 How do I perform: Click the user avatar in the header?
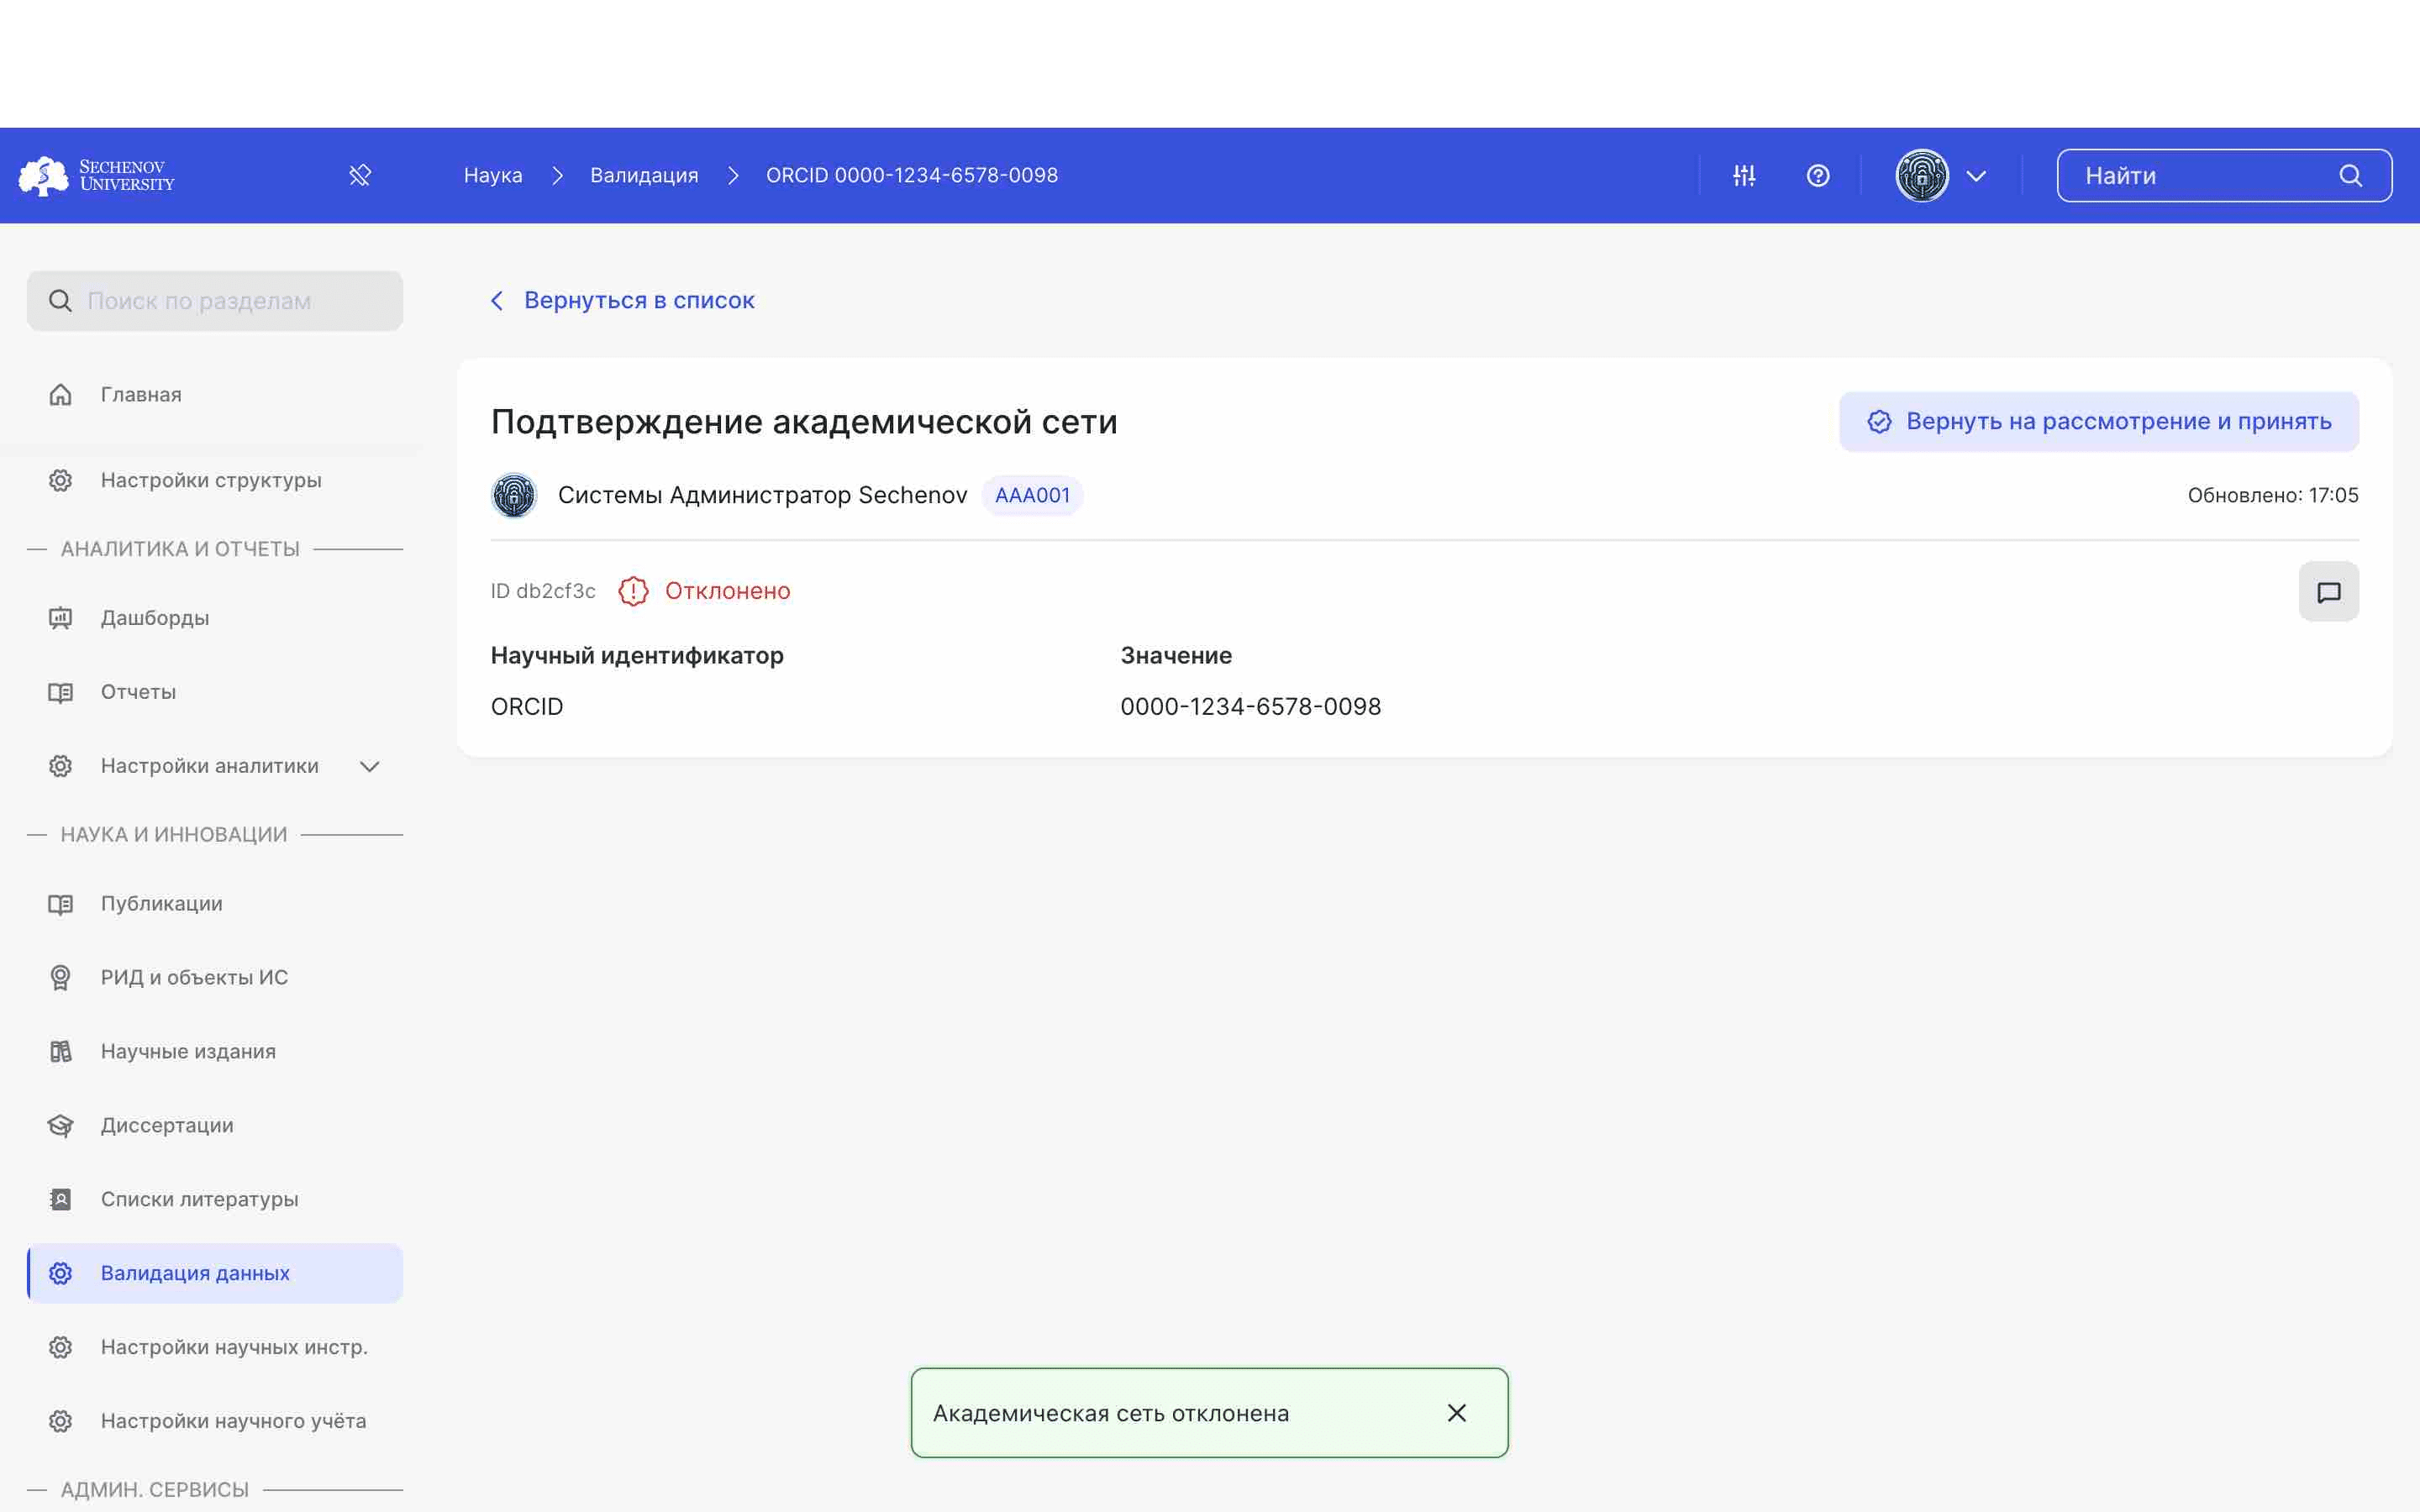coord(1922,176)
